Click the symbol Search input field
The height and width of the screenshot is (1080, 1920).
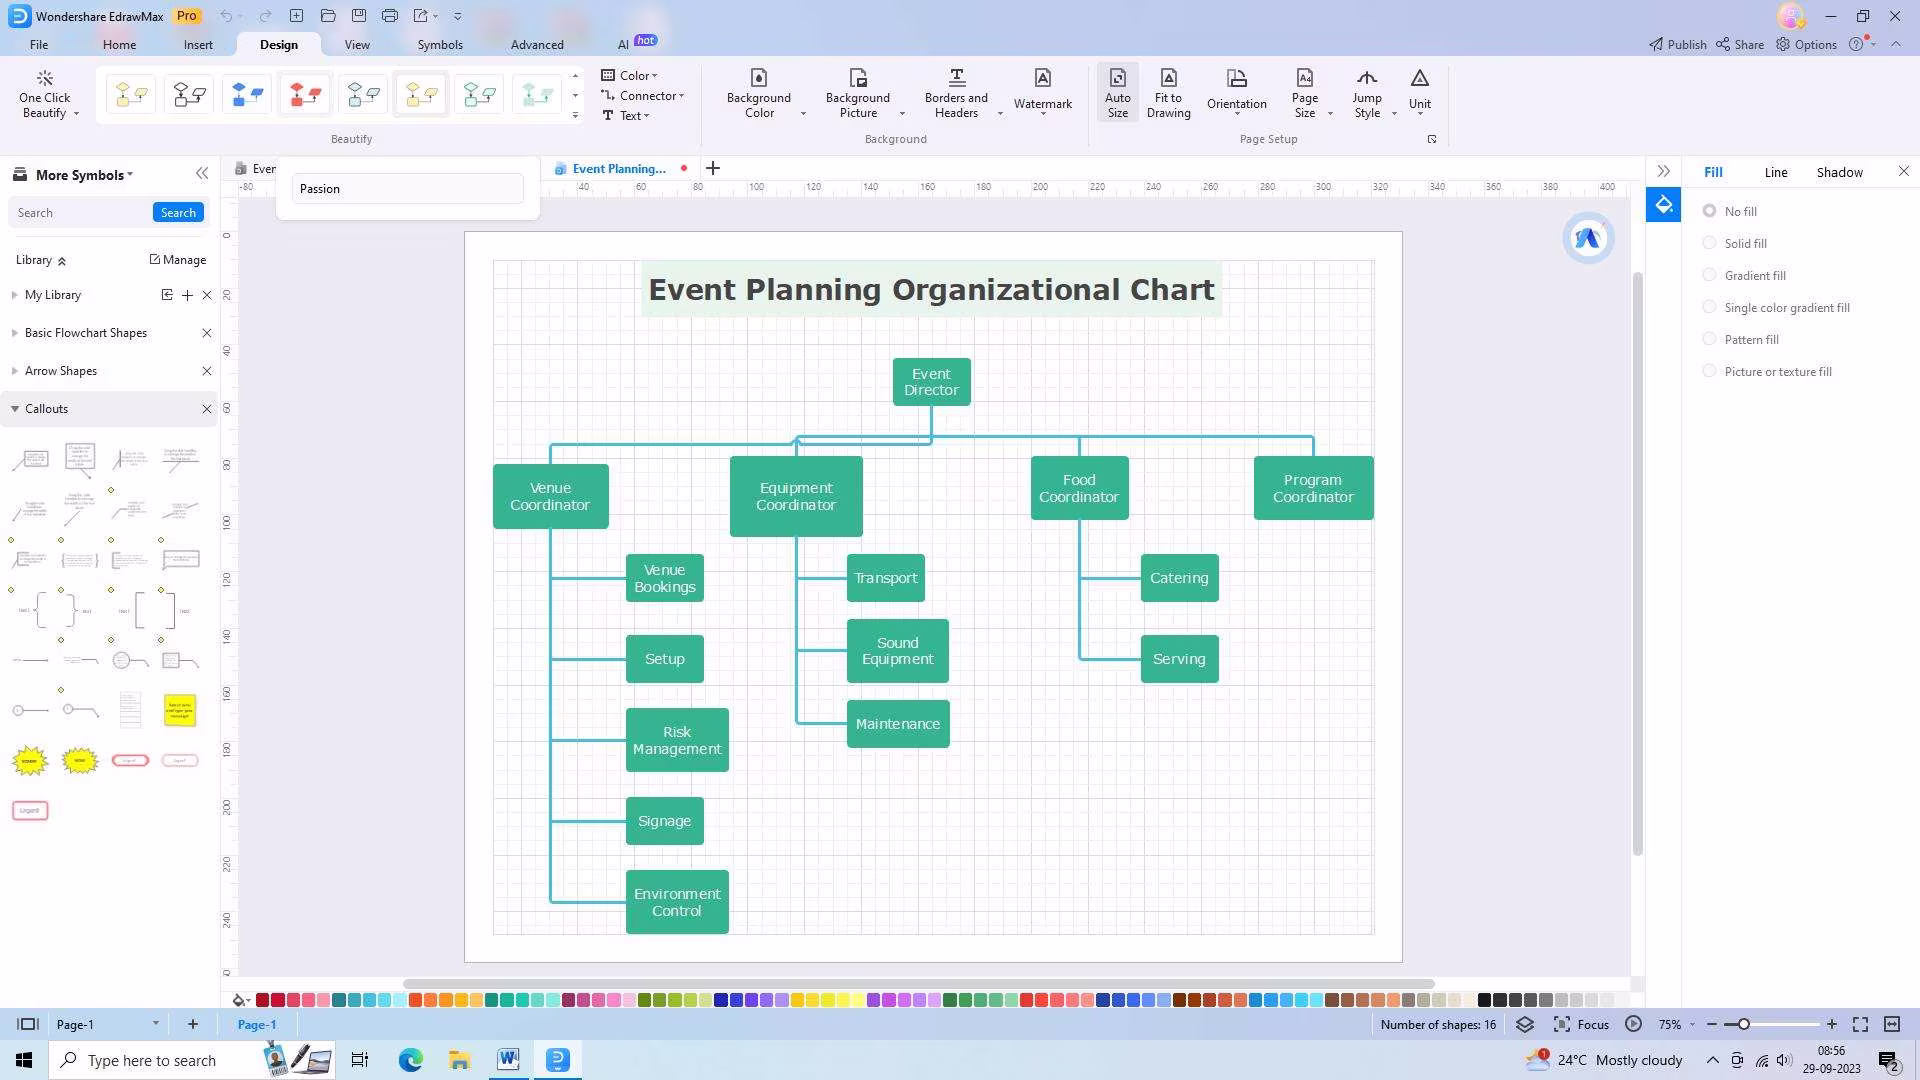point(80,212)
